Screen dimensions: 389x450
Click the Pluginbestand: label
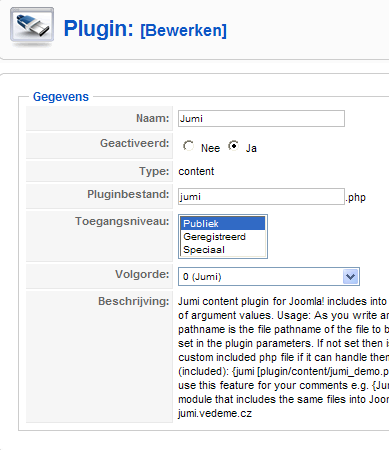click(128, 194)
